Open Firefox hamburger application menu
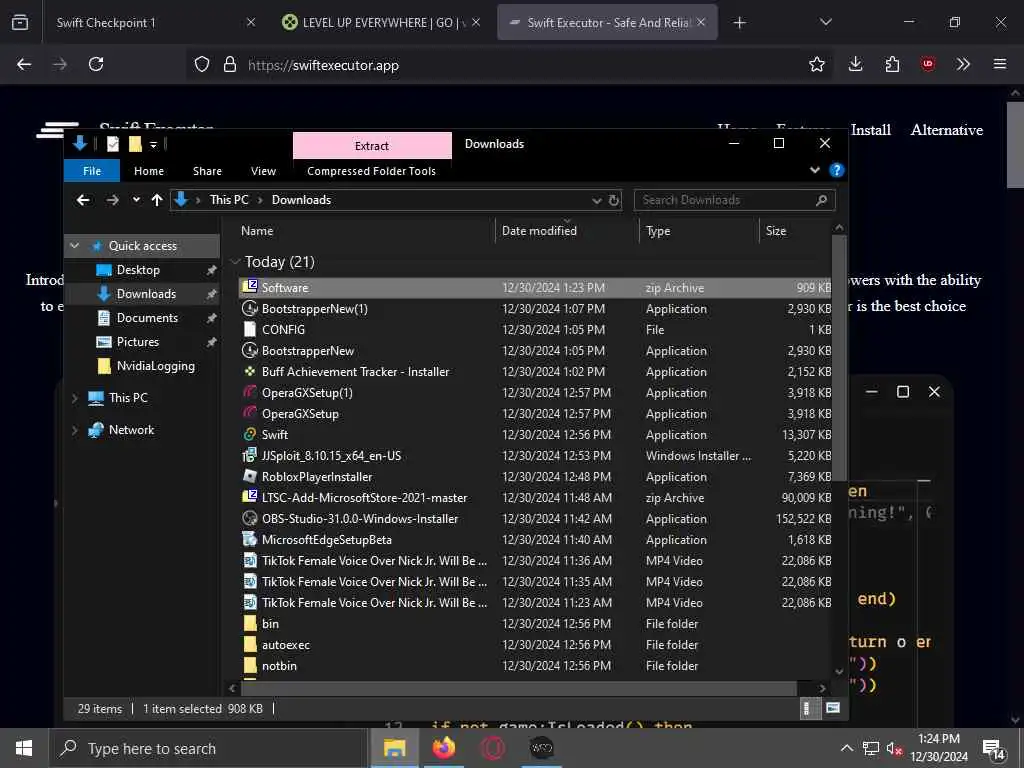1024x768 pixels. (x=1000, y=64)
